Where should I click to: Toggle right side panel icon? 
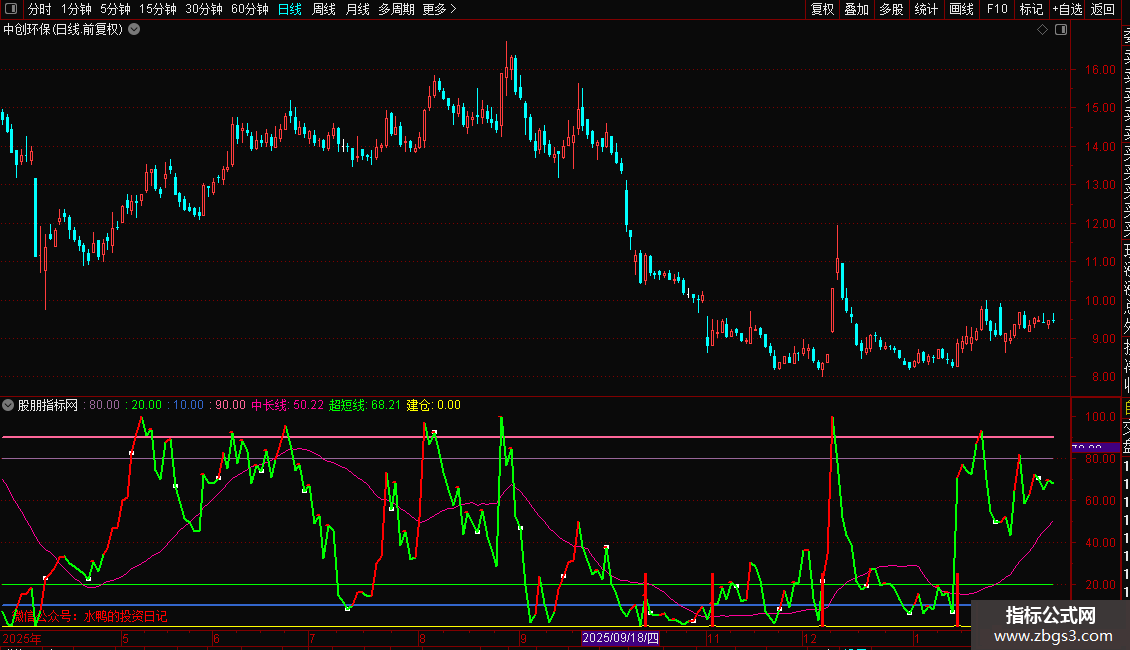(1060, 30)
